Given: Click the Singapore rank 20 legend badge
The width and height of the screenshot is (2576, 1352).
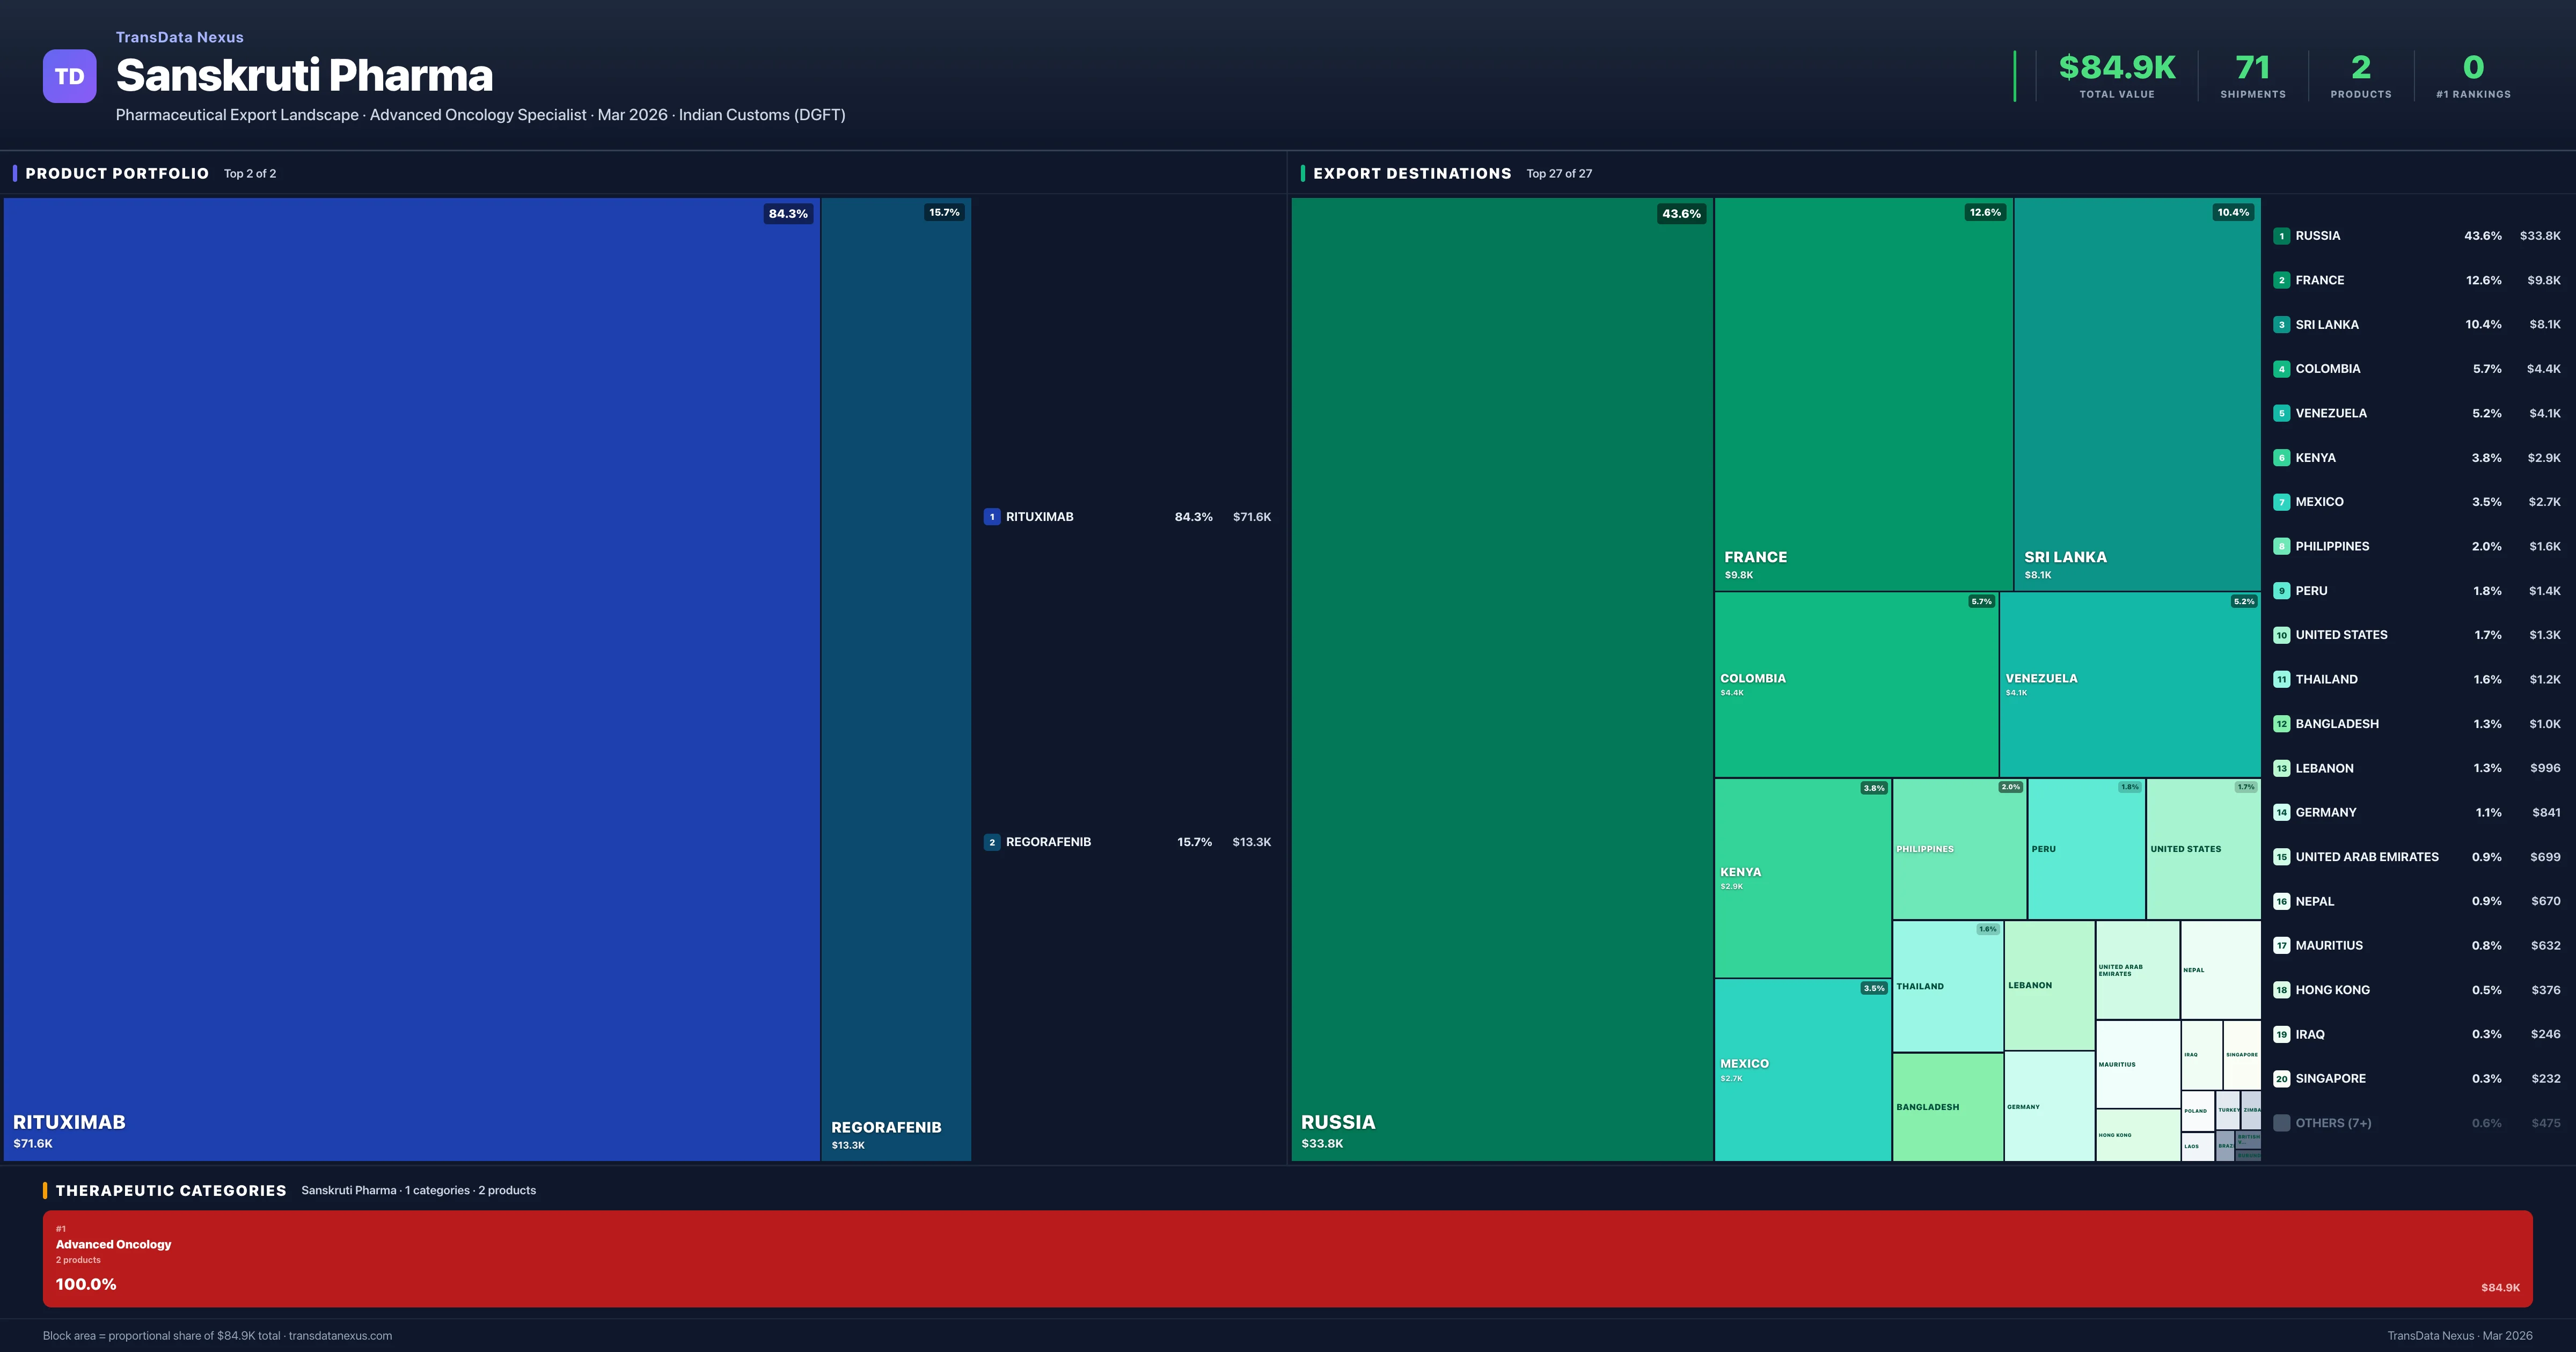Looking at the screenshot, I should click(2281, 1079).
